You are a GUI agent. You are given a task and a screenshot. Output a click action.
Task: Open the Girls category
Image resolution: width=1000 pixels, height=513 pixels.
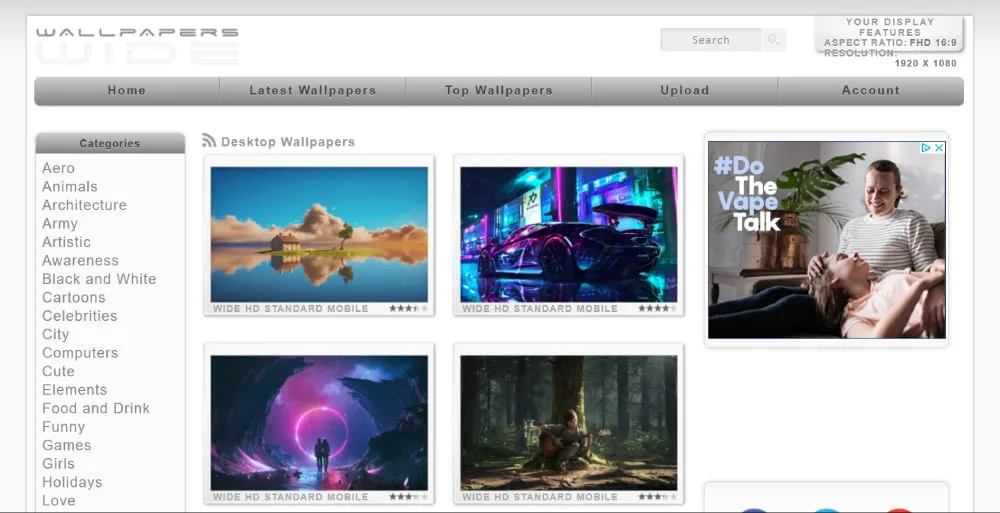(58, 464)
